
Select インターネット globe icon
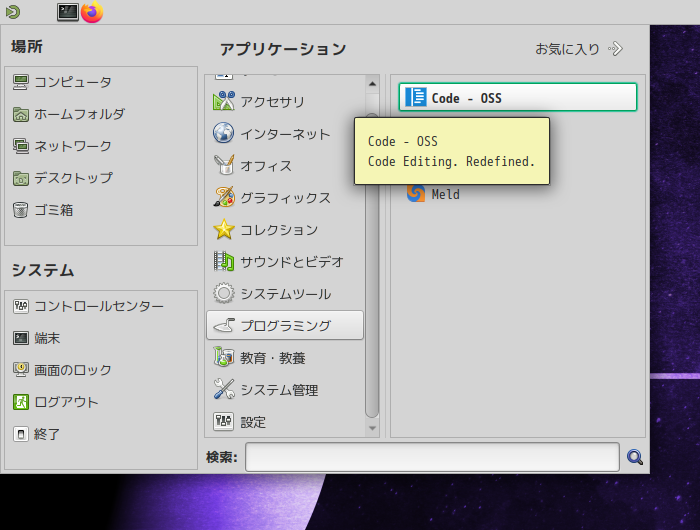pyautogui.click(x=224, y=133)
